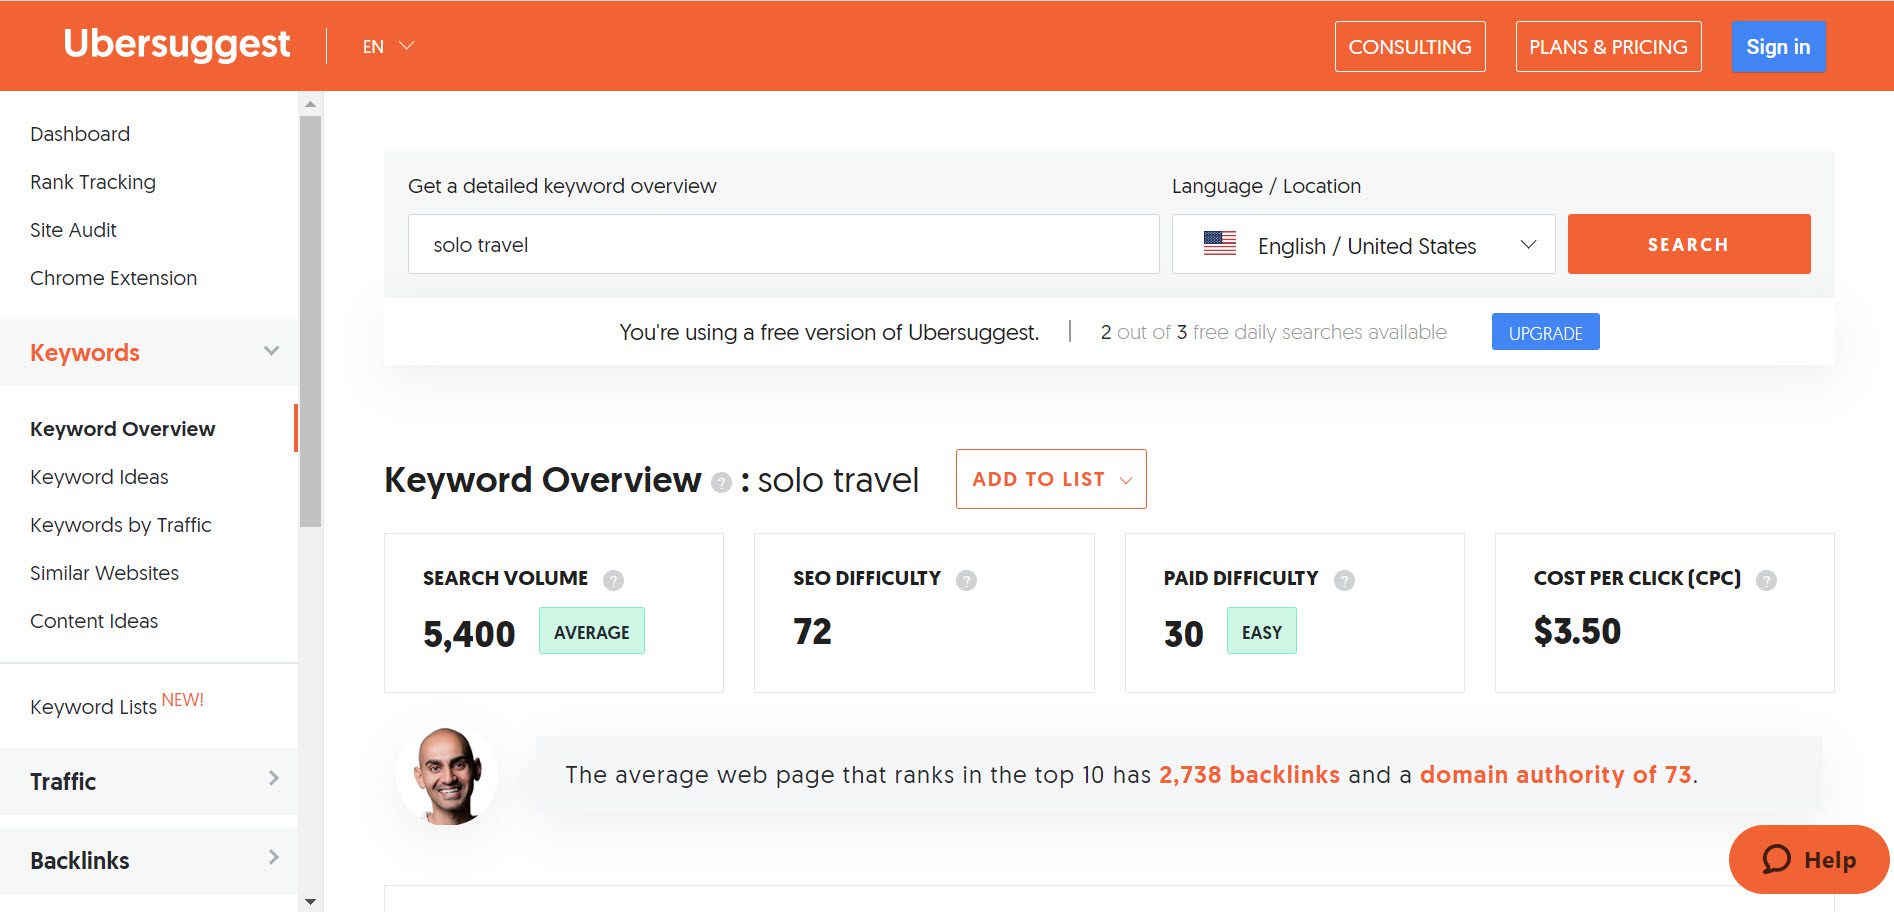1894x912 pixels.
Task: Click Paid Difficulty help icon
Action: pyautogui.click(x=1344, y=580)
